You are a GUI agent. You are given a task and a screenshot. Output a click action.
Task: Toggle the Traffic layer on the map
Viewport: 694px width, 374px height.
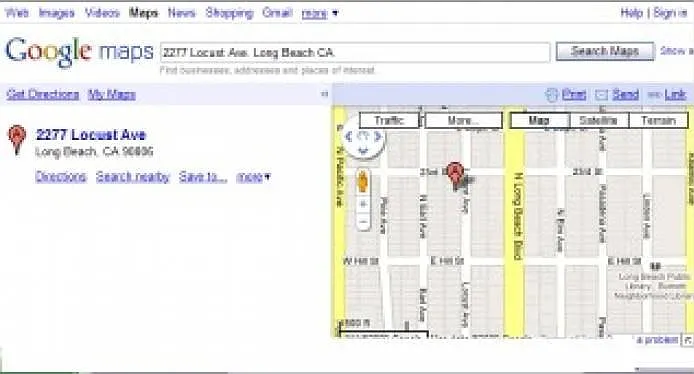(389, 120)
